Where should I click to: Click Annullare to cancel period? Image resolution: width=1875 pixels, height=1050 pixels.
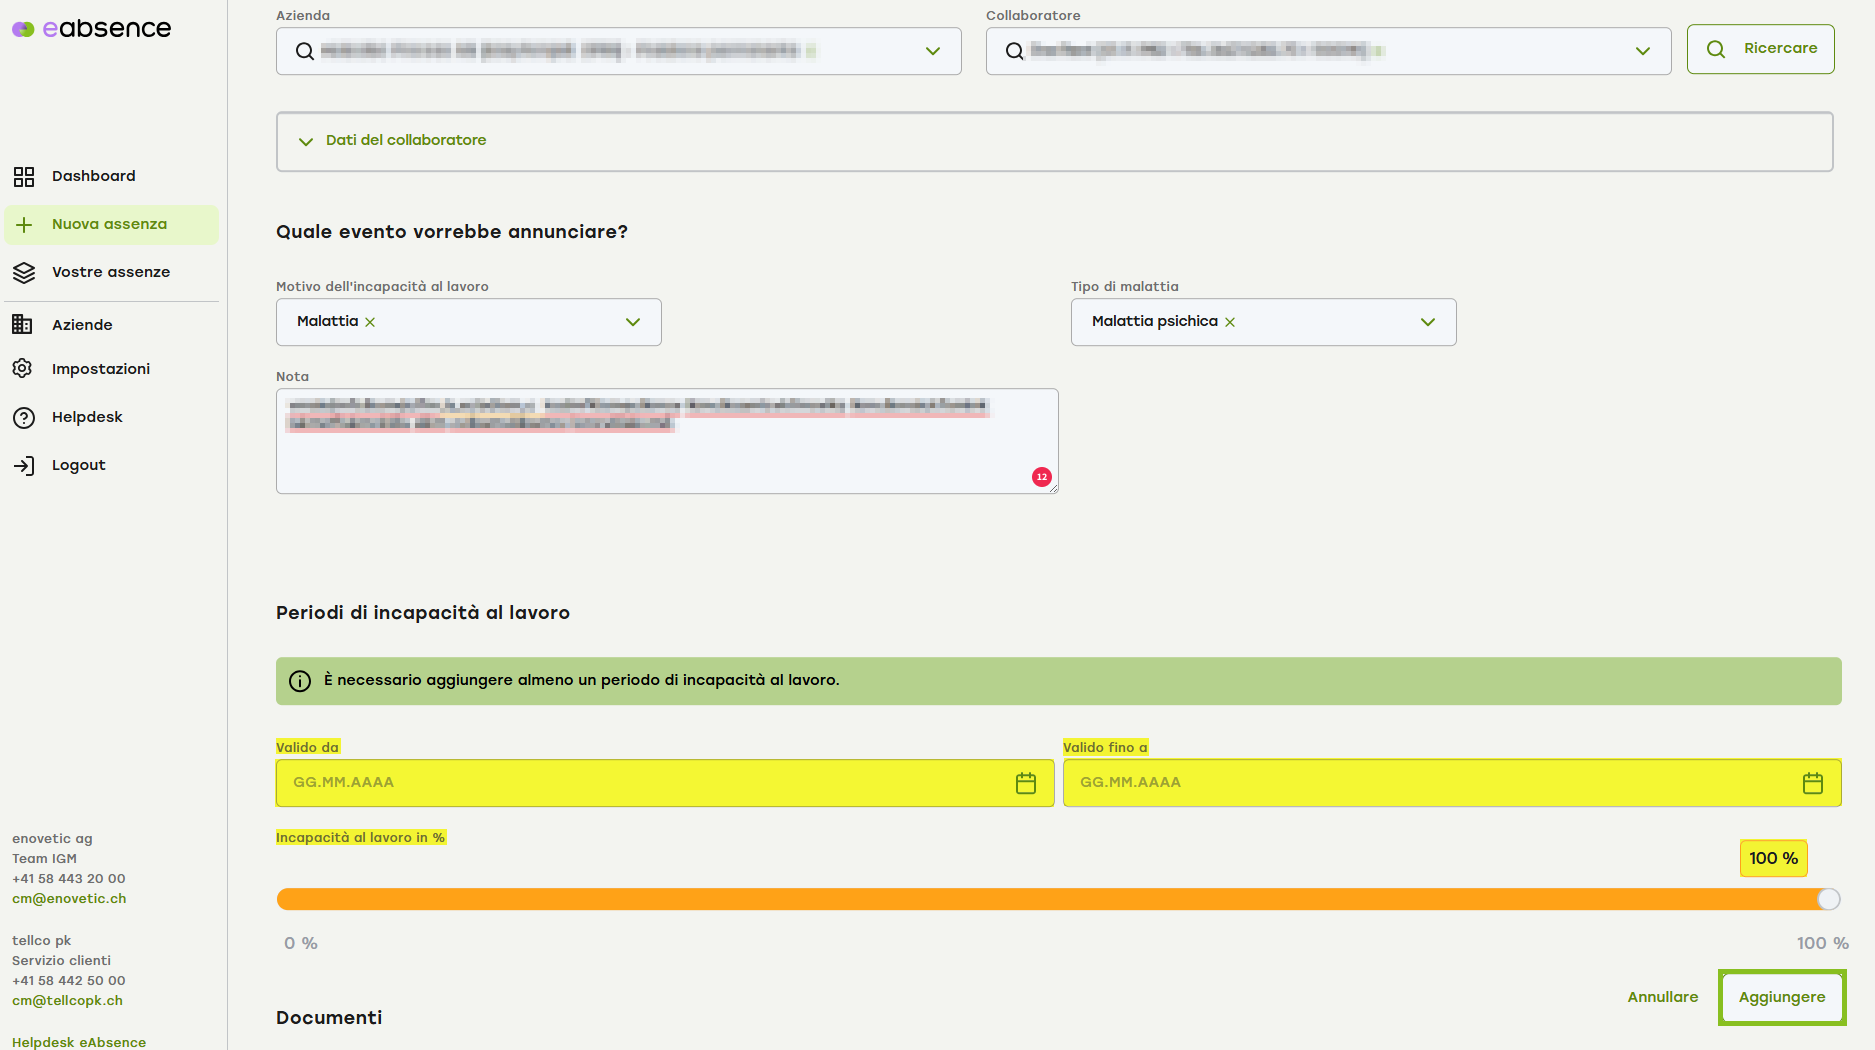click(1662, 997)
